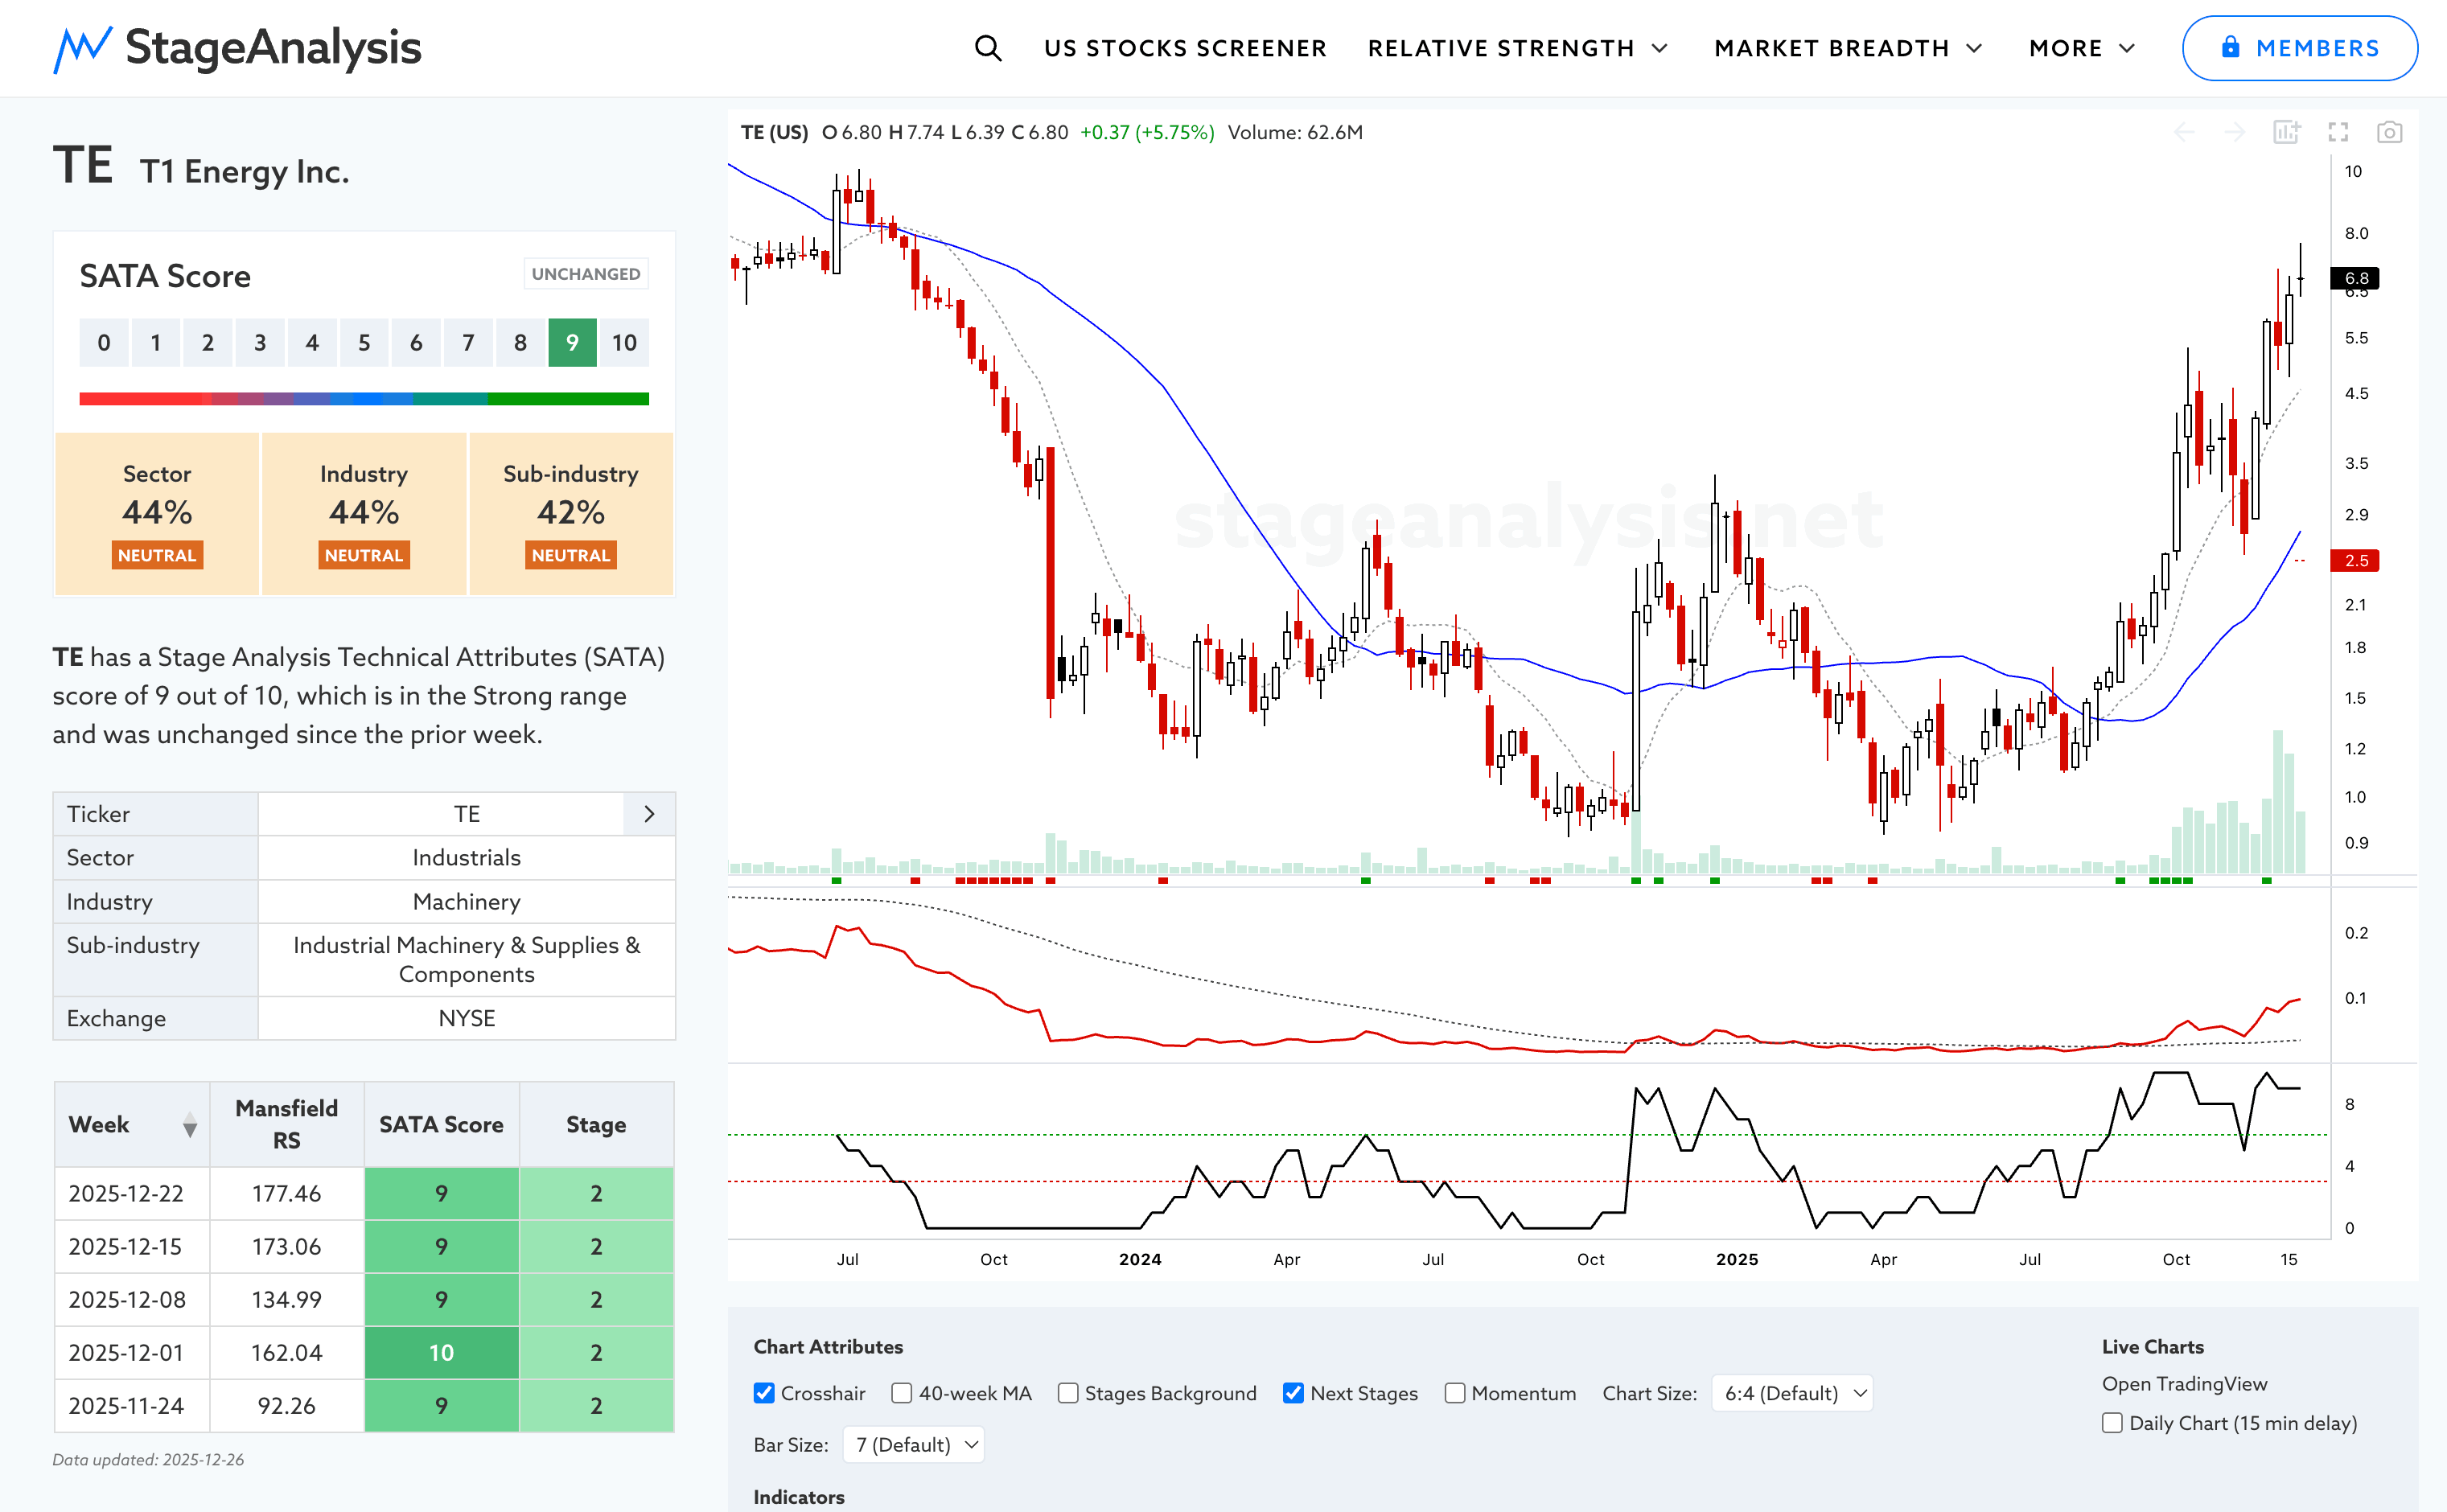Click the chart forward arrow icon
The width and height of the screenshot is (2447, 1512).
pos(2234,132)
